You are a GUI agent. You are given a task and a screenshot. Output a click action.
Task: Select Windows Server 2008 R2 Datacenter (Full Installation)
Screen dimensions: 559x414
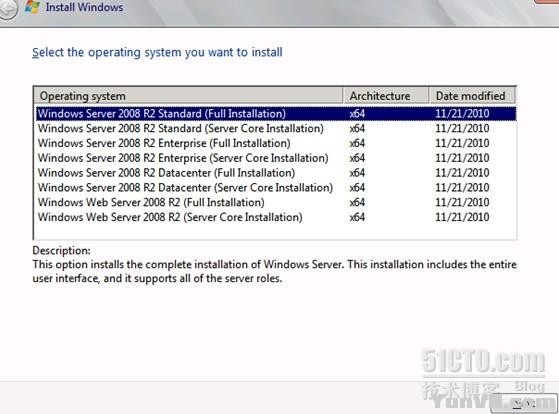276,173
